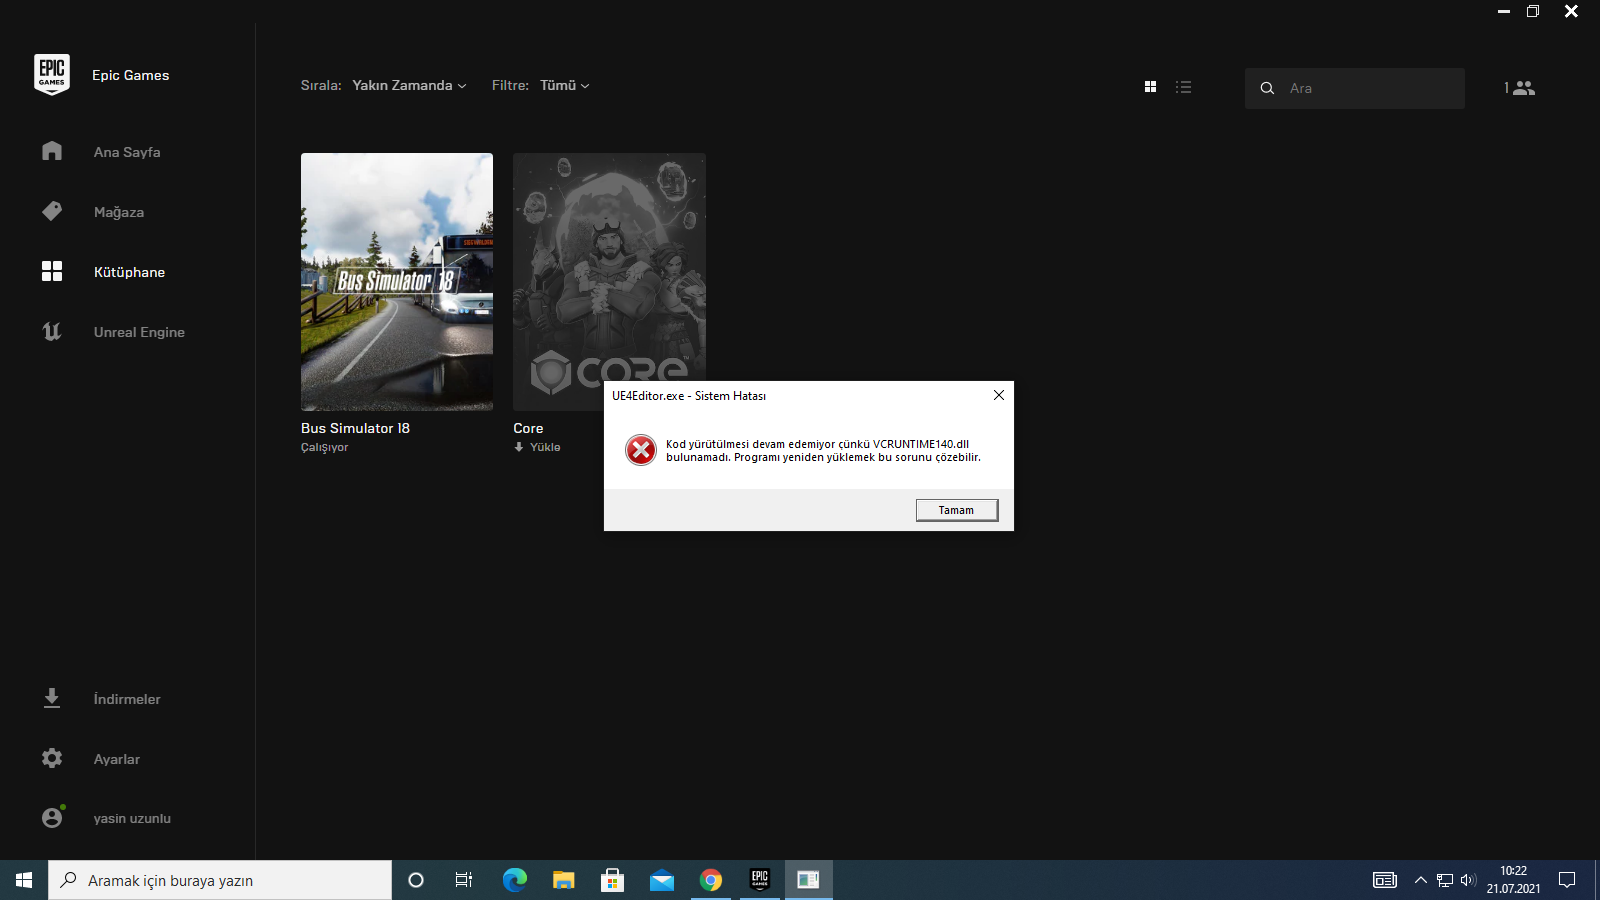Click the red error icon in dialog

click(x=641, y=450)
